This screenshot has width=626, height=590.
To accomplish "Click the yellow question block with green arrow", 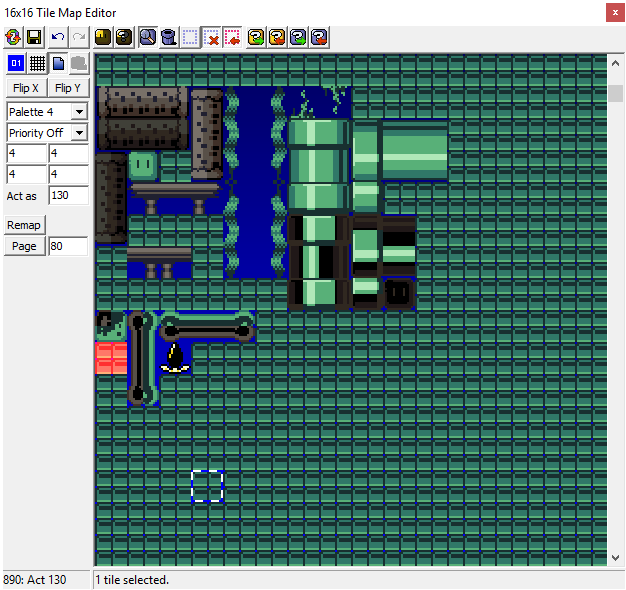I will (x=256, y=38).
